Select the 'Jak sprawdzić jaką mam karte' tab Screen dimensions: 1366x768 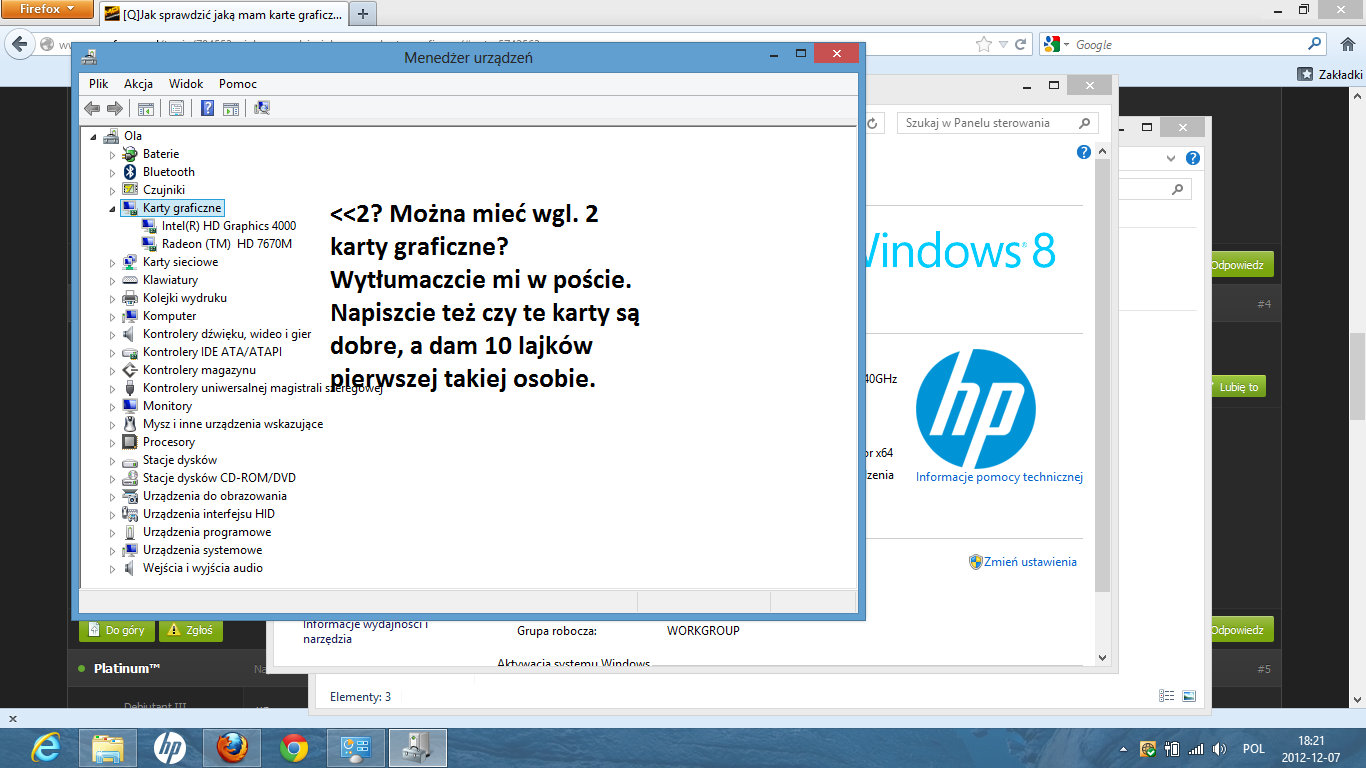click(223, 14)
